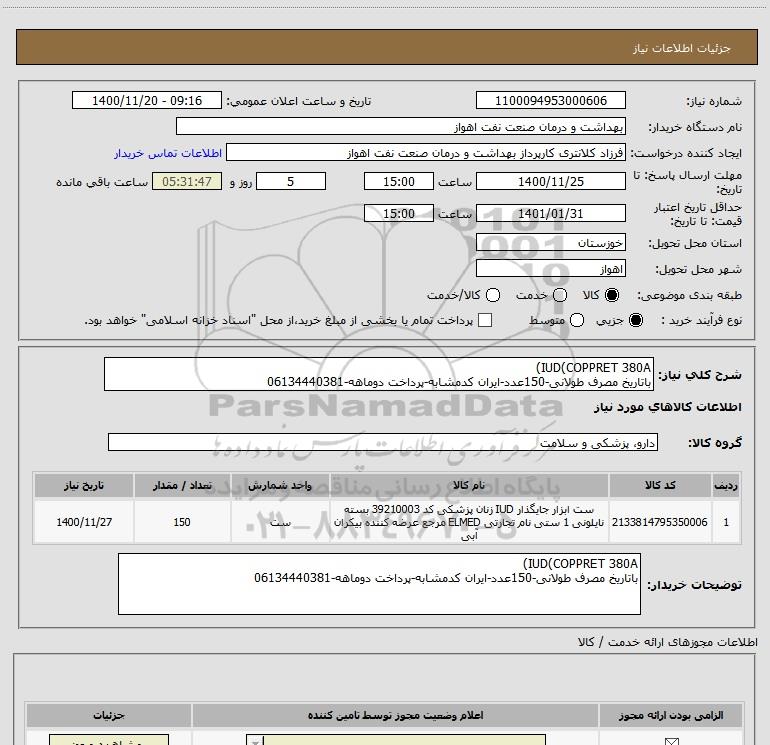Viewport: 770px width, 745px height.
Task: Click the general need description text box
Action: tap(379, 374)
